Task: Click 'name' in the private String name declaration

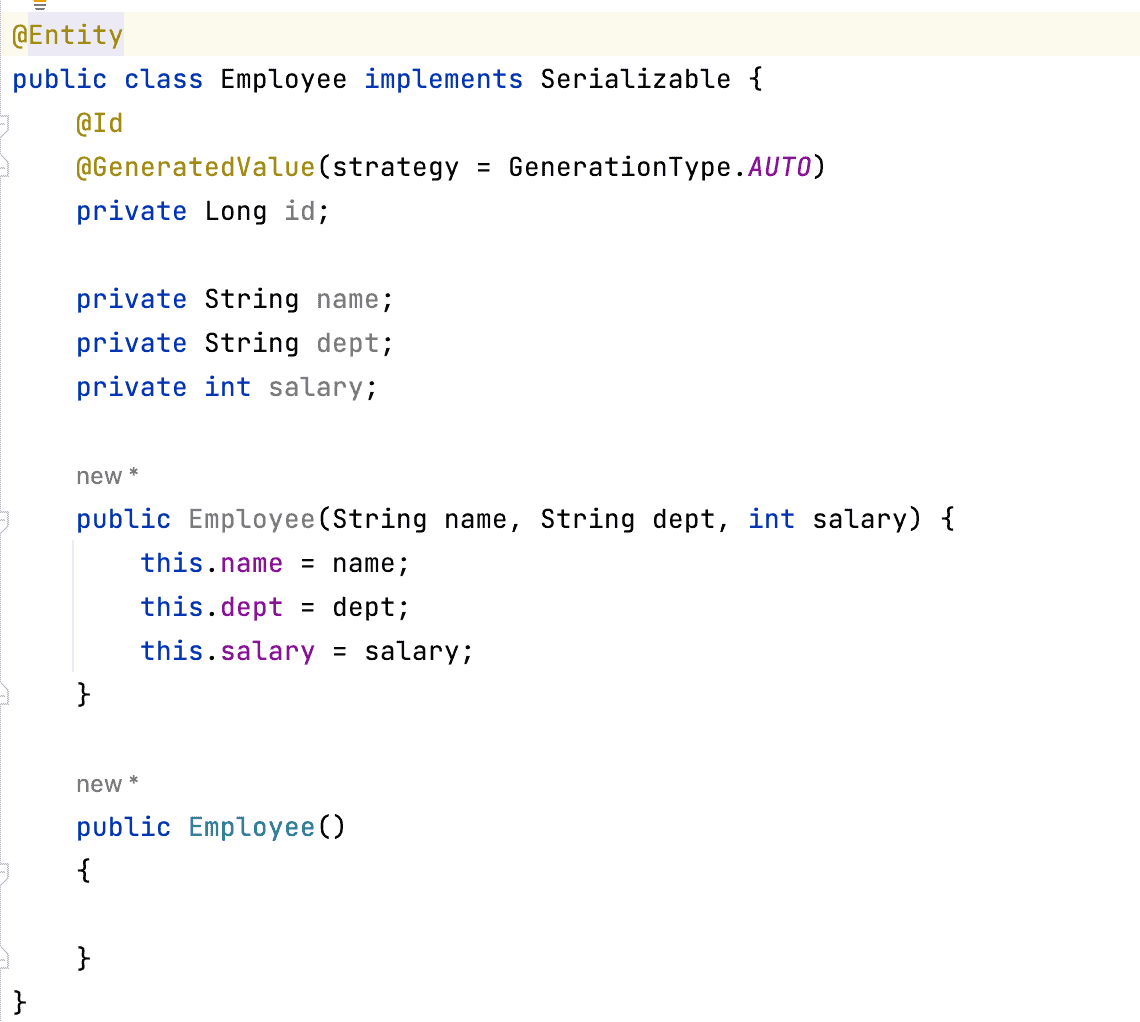Action: point(348,299)
